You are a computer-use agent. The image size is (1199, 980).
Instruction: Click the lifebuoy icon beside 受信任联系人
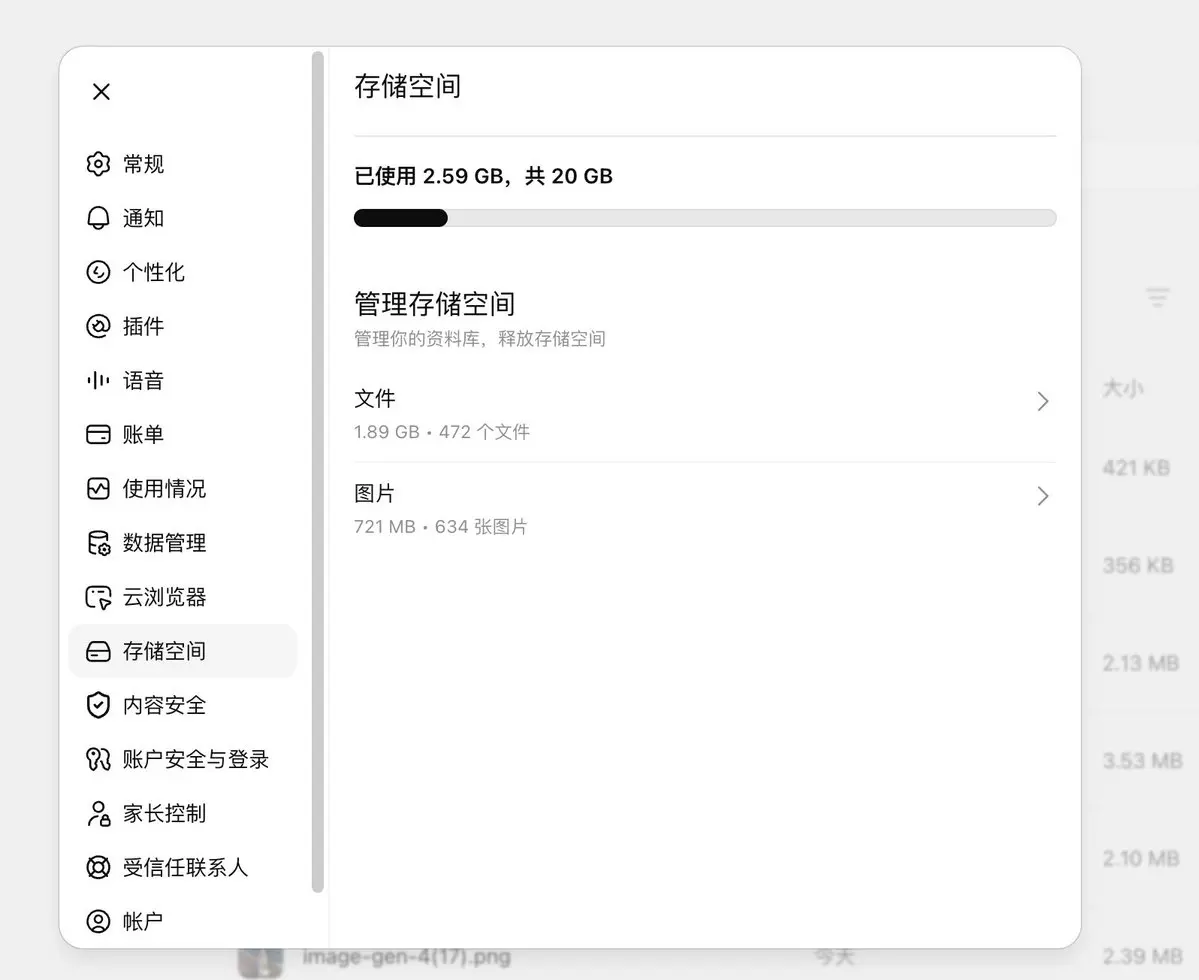coord(98,868)
